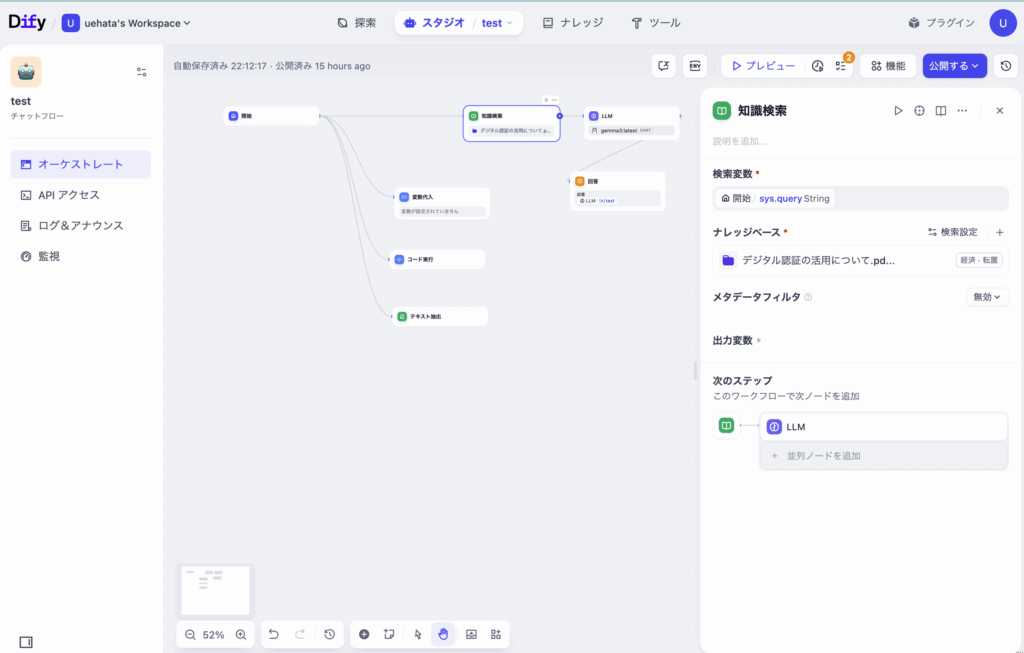
Task: Click the Dify logo
Action: 27,22
